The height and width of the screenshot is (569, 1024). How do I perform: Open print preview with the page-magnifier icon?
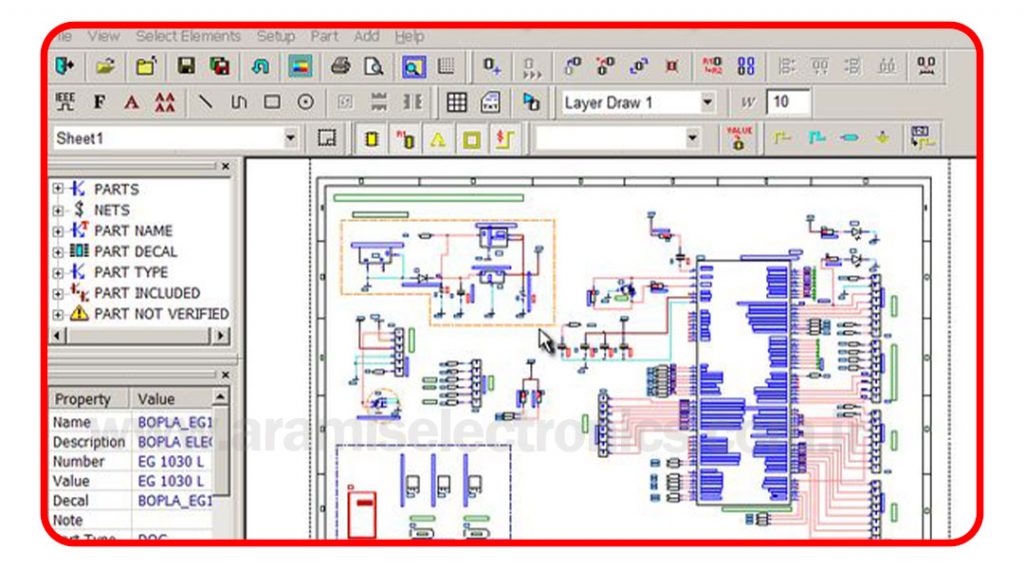[x=374, y=66]
